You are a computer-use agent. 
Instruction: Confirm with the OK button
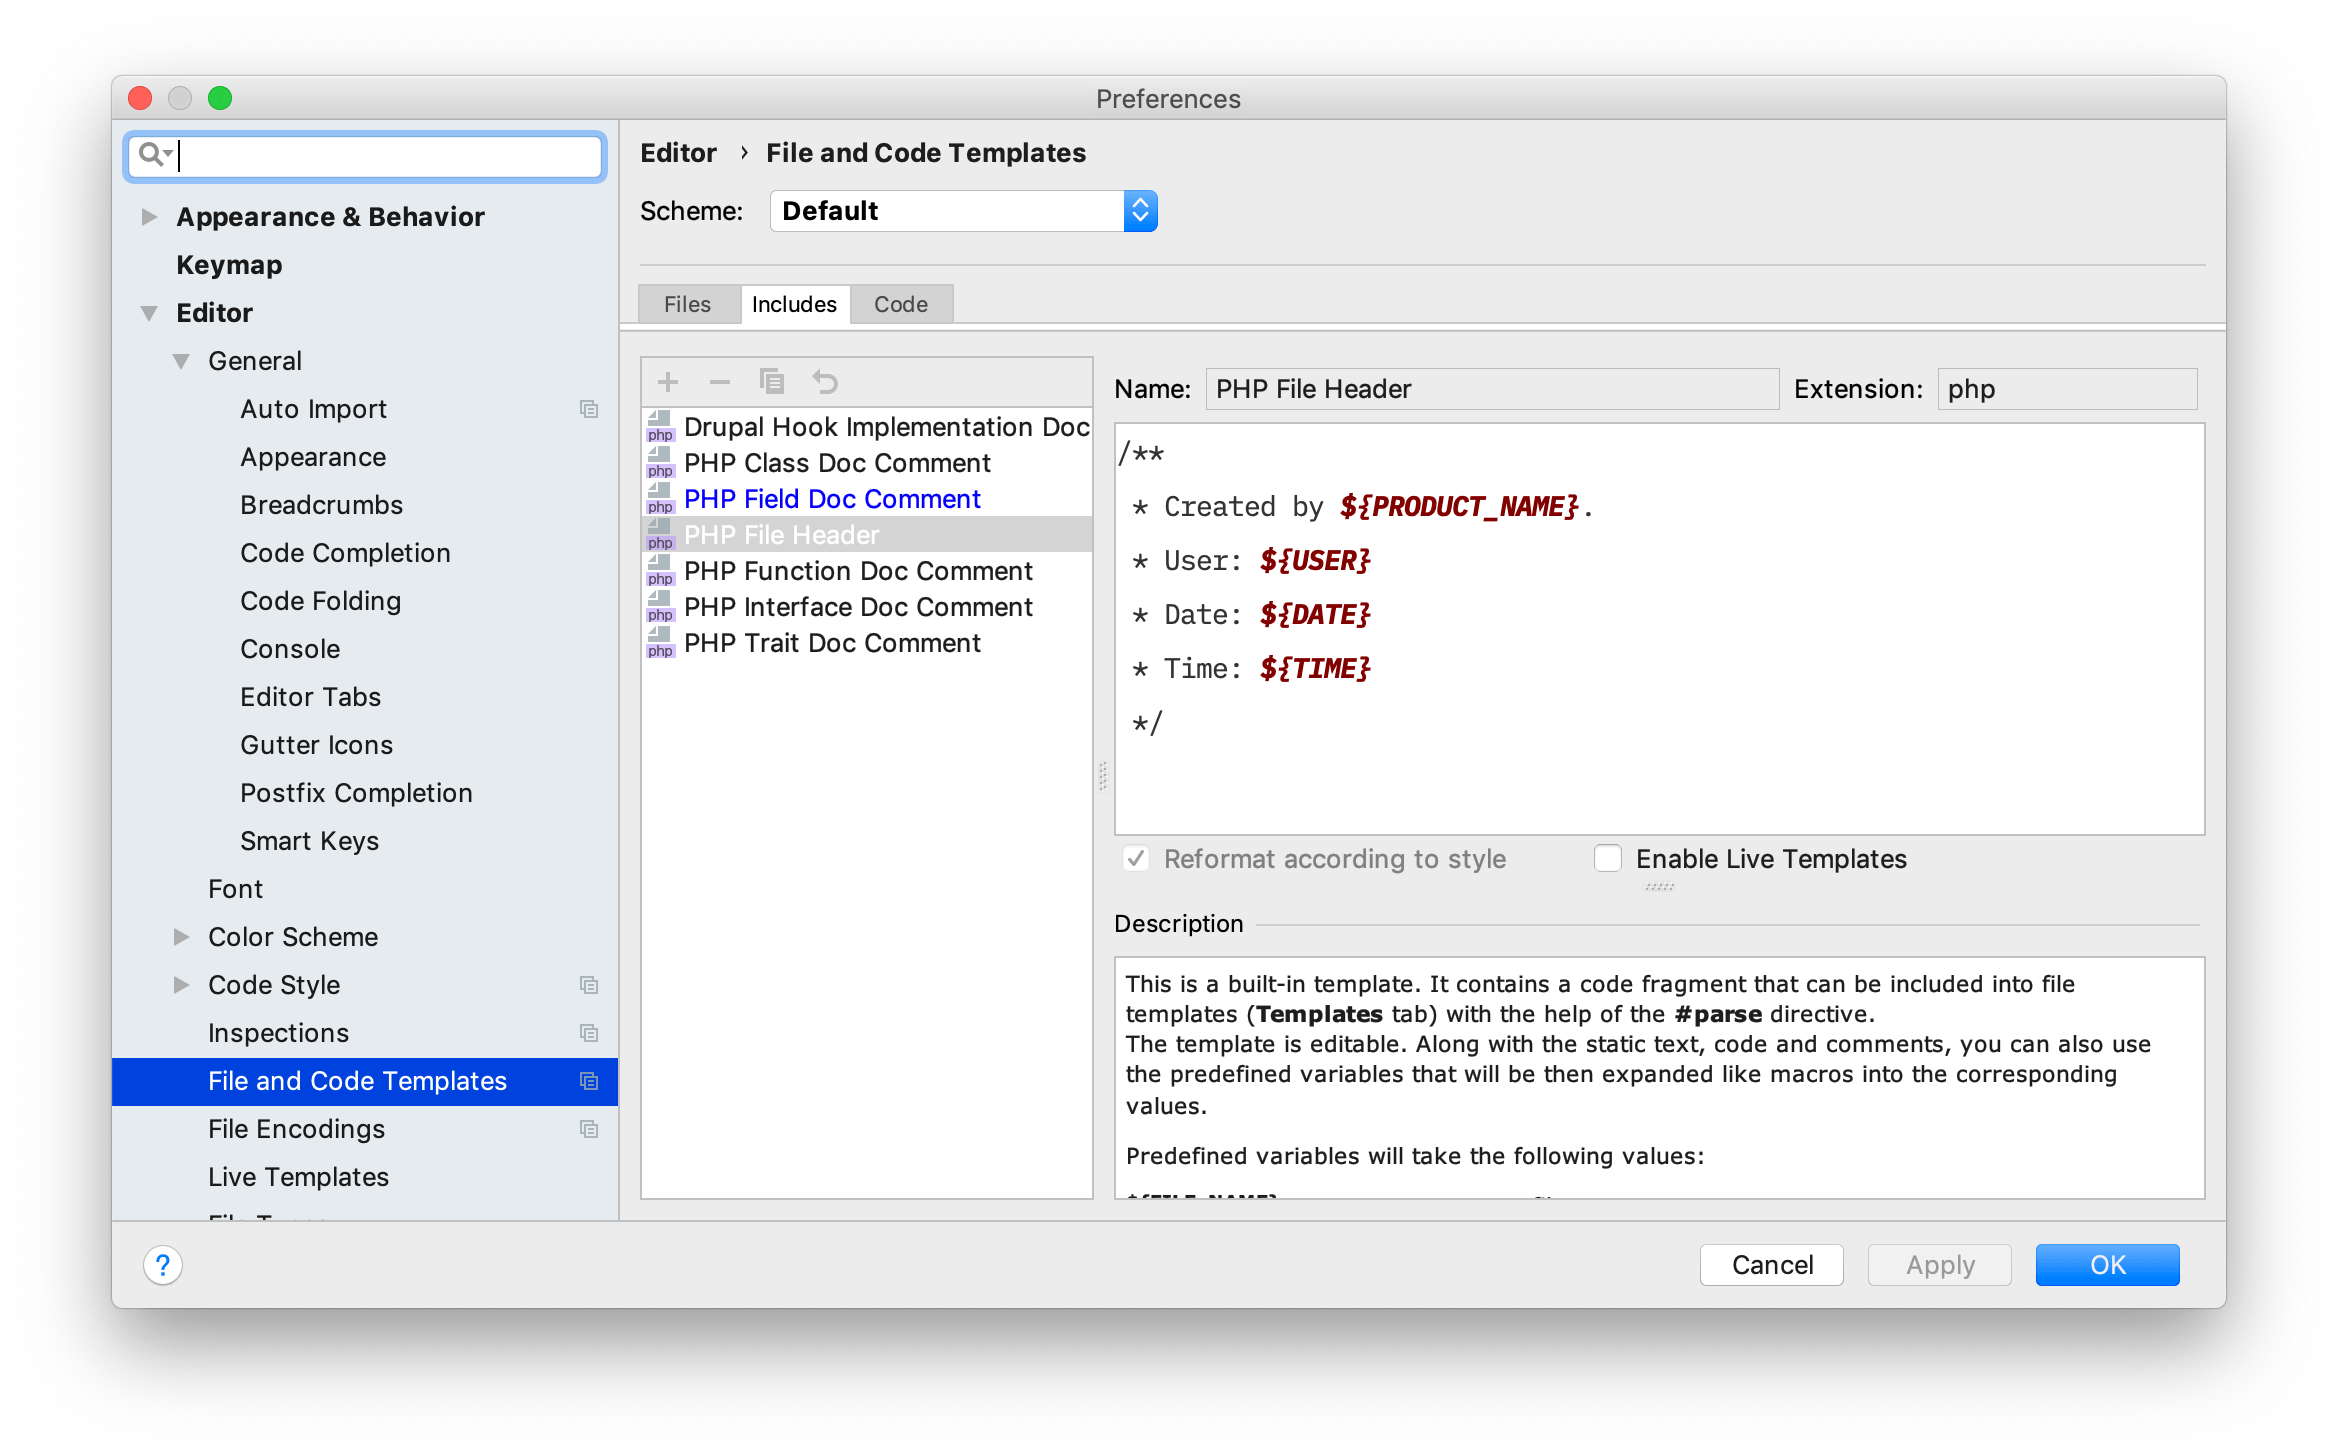point(2107,1265)
